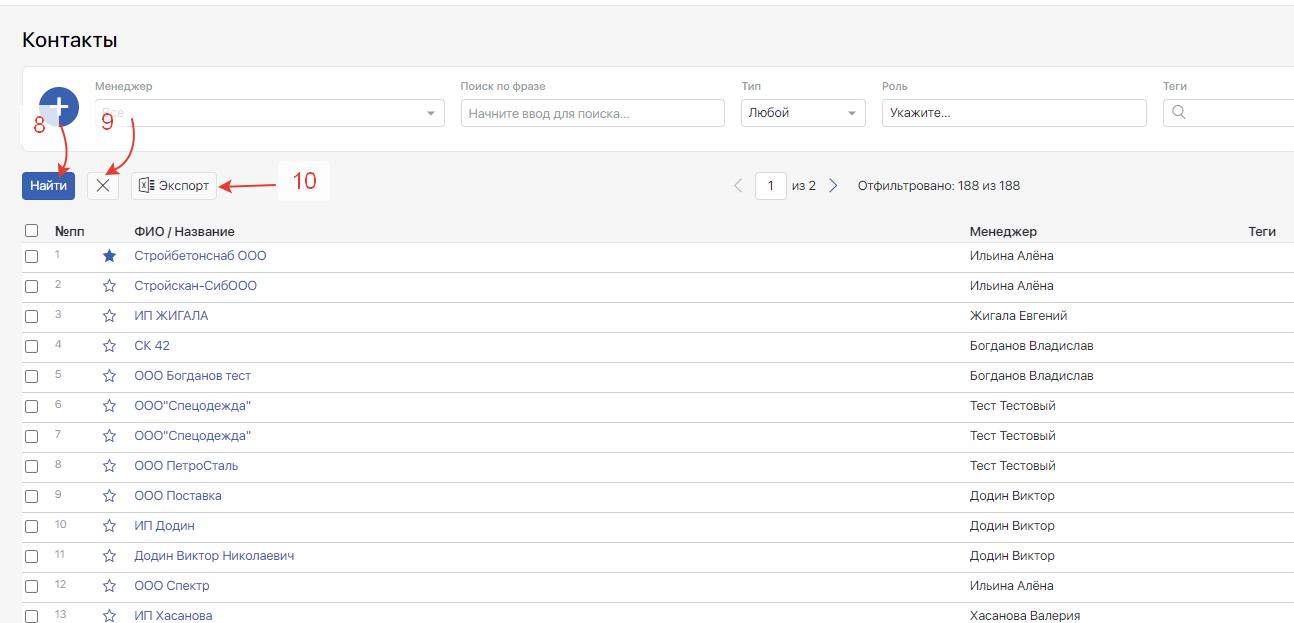Image resolution: width=1294 pixels, height=623 pixels.
Task: Click the previous page left chevron
Action: [738, 186]
